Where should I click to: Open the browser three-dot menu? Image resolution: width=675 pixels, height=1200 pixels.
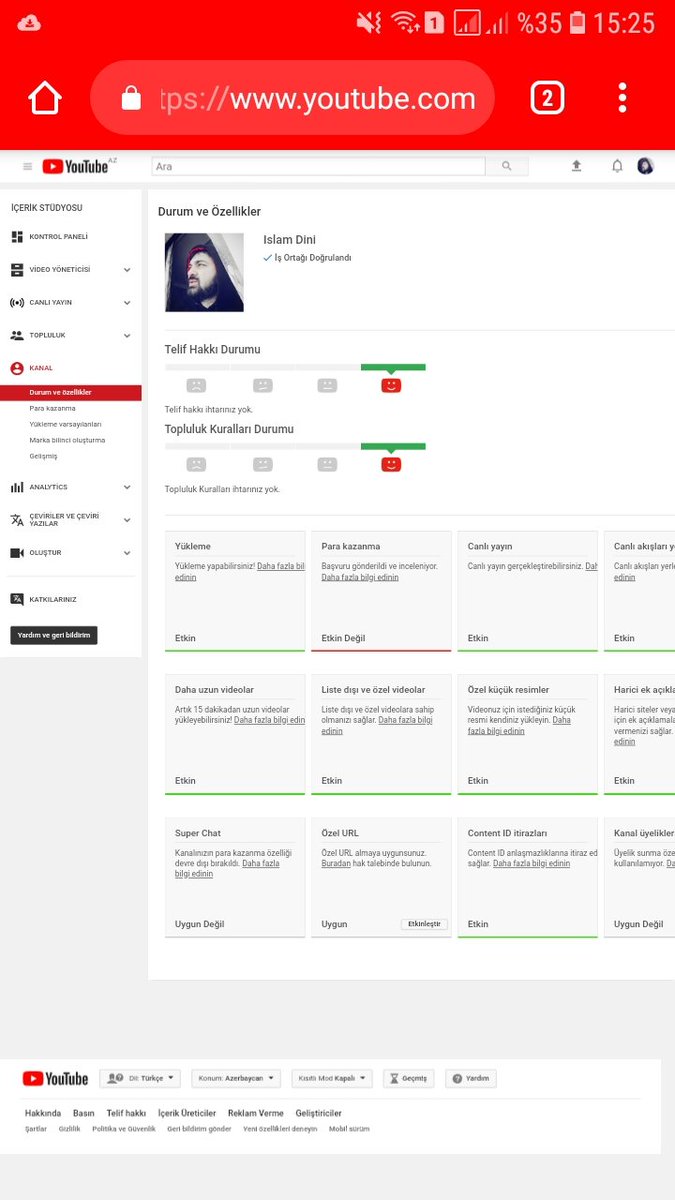(622, 98)
